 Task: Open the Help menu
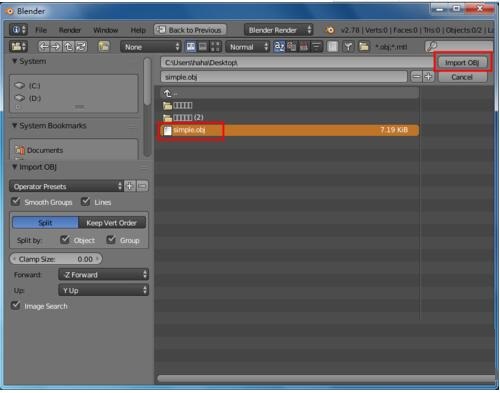pos(138,30)
